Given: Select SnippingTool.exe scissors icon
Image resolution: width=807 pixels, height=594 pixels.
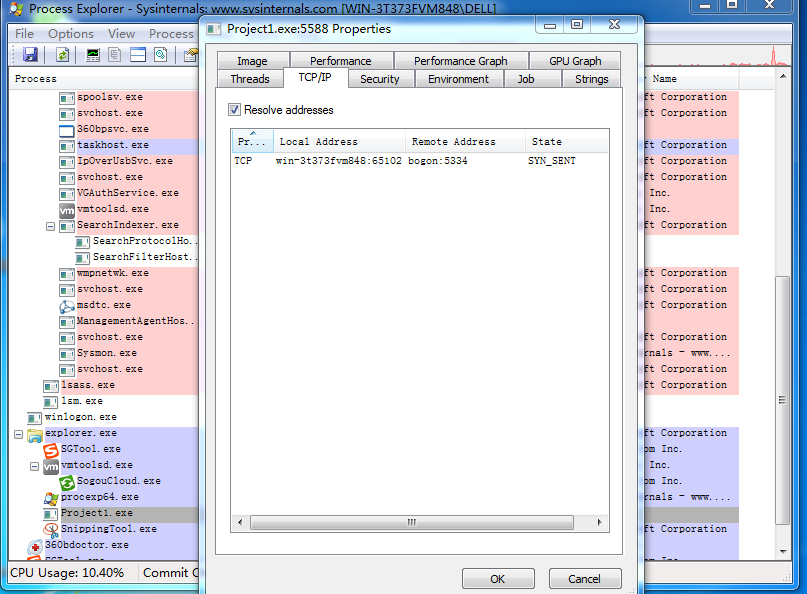Looking at the screenshot, I should 50,529.
